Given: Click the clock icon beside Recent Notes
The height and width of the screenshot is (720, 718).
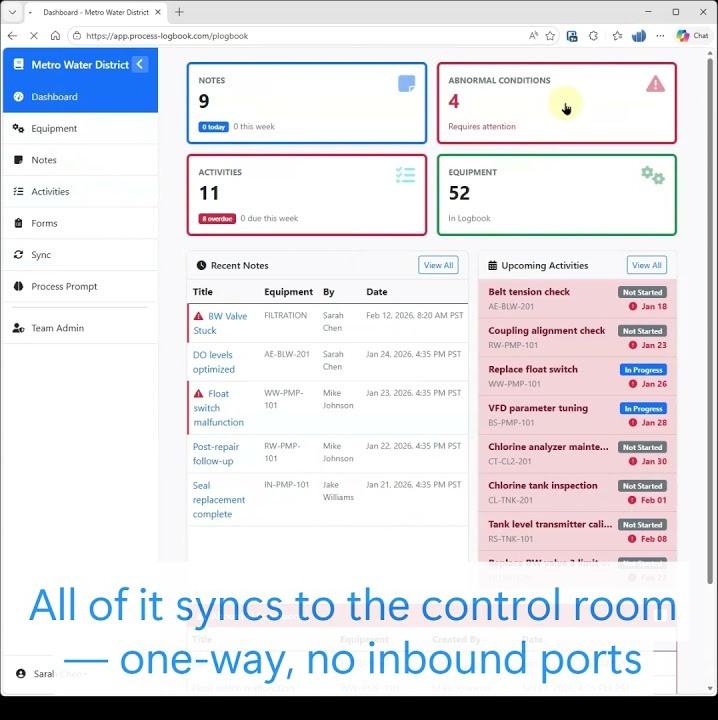Looking at the screenshot, I should pyautogui.click(x=201, y=265).
